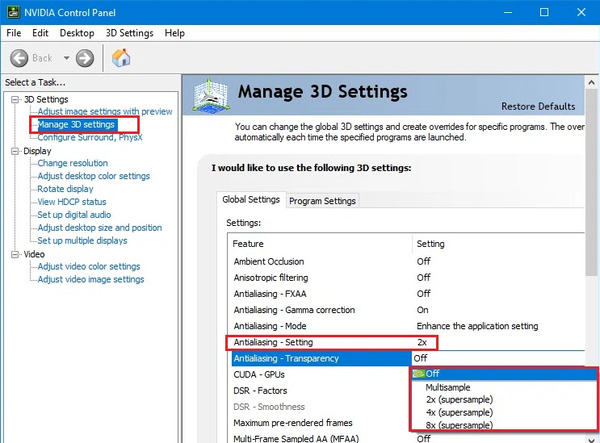Select the CUDA - GPUs row
Screen dimensions: 600x443
(x=320, y=375)
